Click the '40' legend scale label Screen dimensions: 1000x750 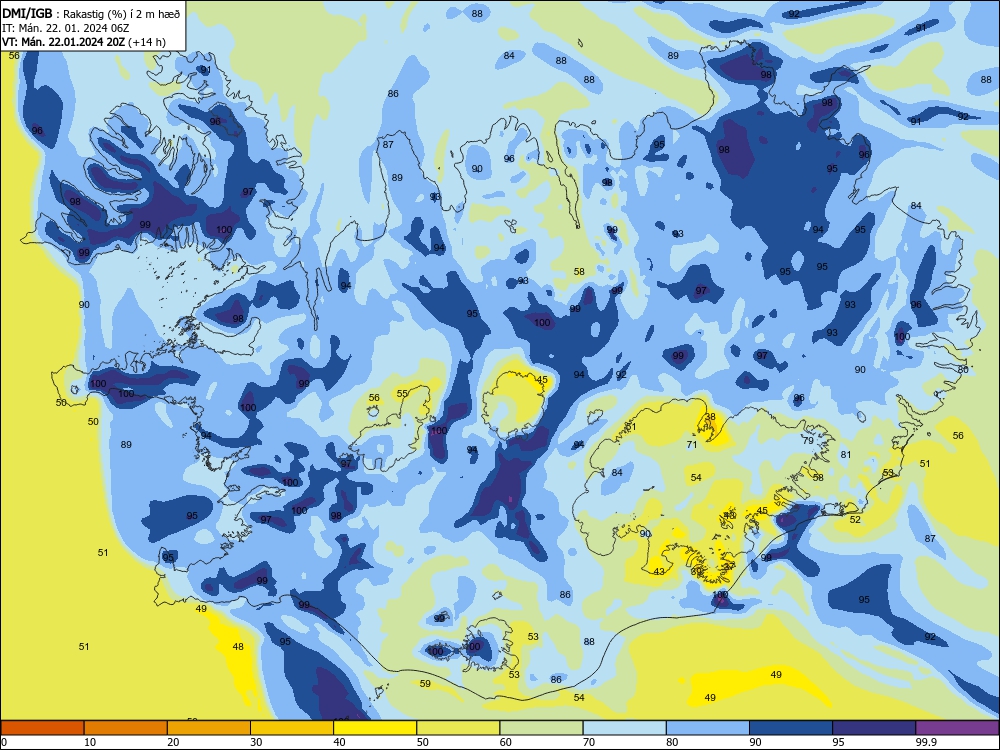[x=339, y=742]
